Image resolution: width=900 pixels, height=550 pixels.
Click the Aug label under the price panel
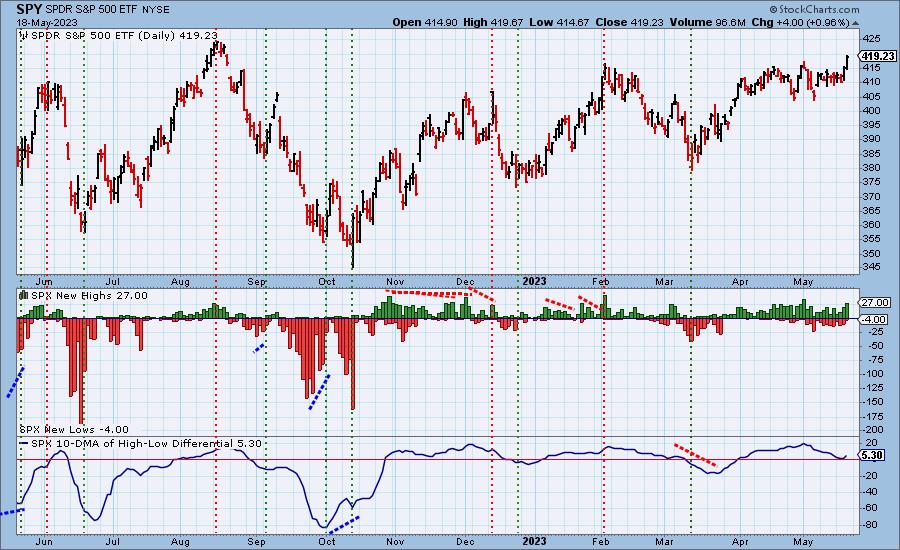[x=180, y=282]
